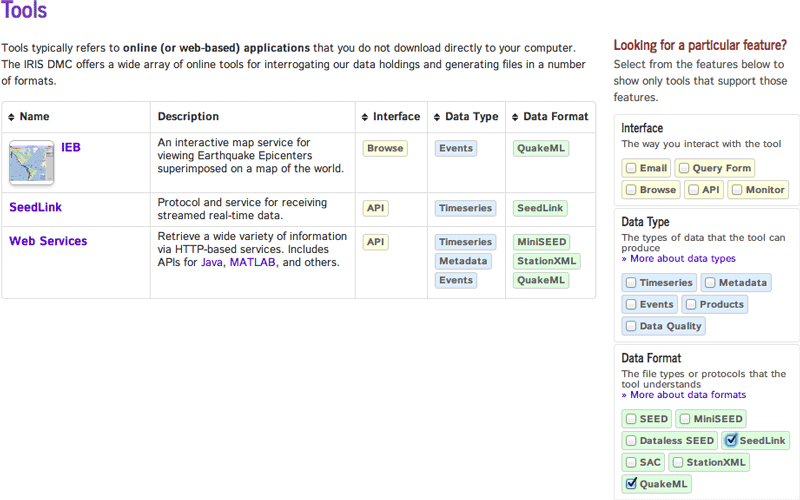800x500 pixels.
Task: Sort table by Name column arrows
Action: coord(11,117)
